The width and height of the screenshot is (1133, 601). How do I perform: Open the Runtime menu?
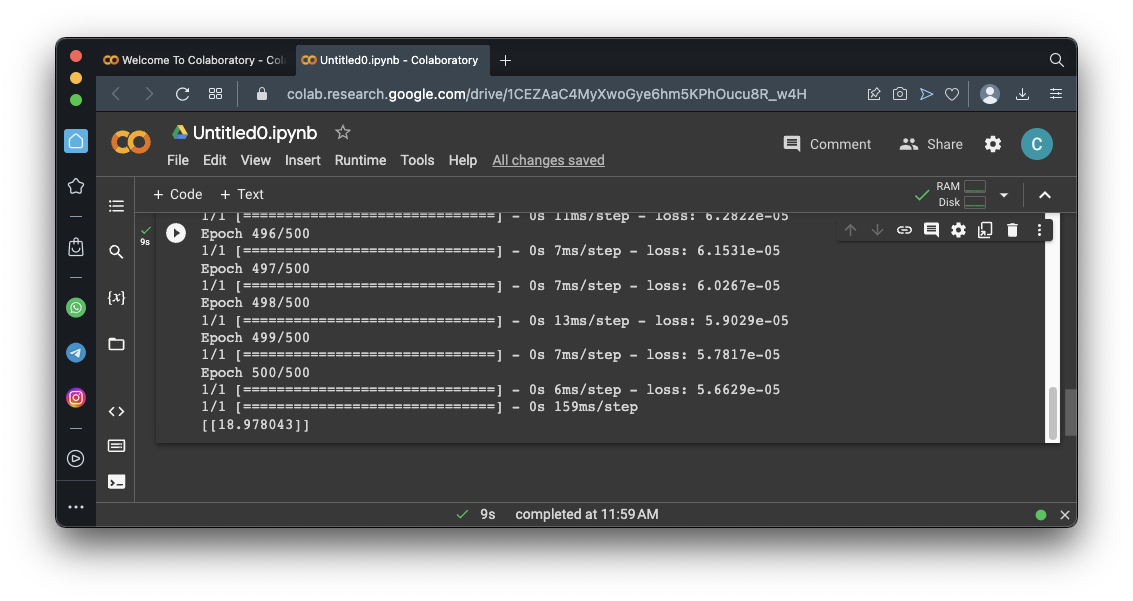click(360, 160)
